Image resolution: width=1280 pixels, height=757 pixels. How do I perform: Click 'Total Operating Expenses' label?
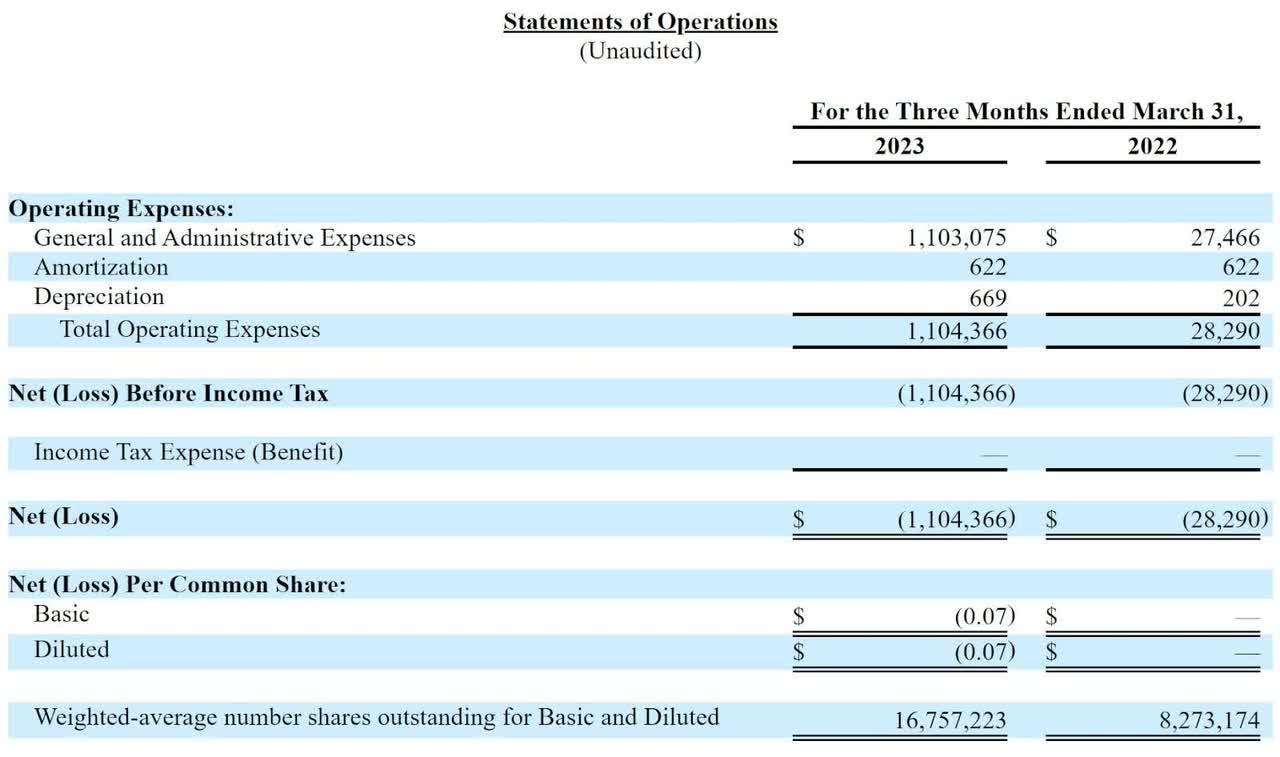(x=190, y=329)
